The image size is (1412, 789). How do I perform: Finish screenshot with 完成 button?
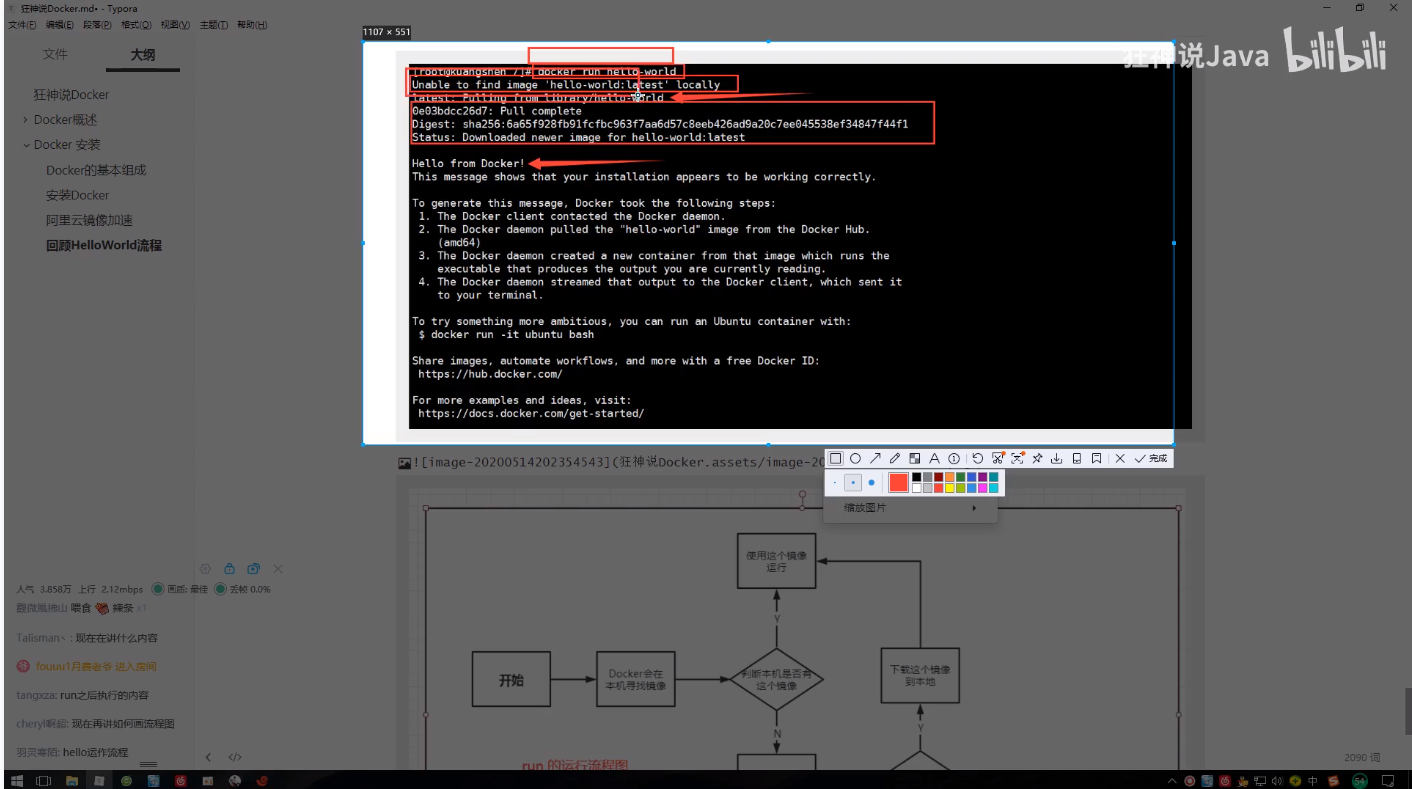point(1151,458)
